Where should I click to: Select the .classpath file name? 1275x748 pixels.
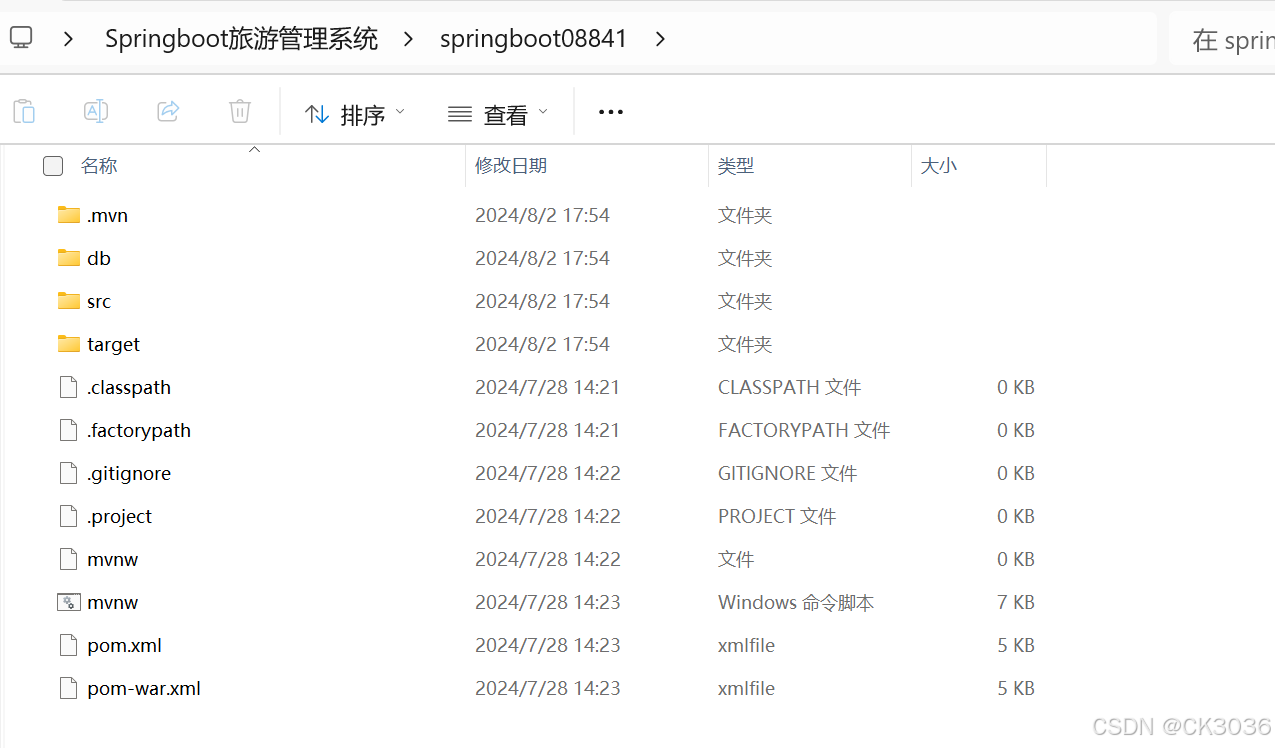[x=129, y=388]
